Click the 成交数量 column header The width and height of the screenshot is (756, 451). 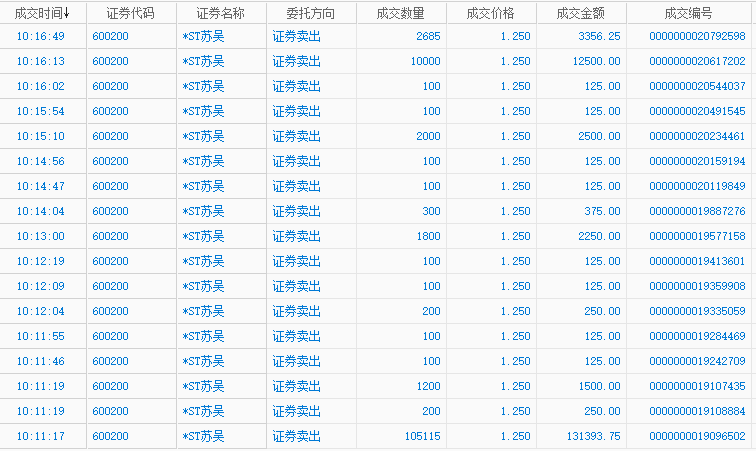click(x=401, y=13)
